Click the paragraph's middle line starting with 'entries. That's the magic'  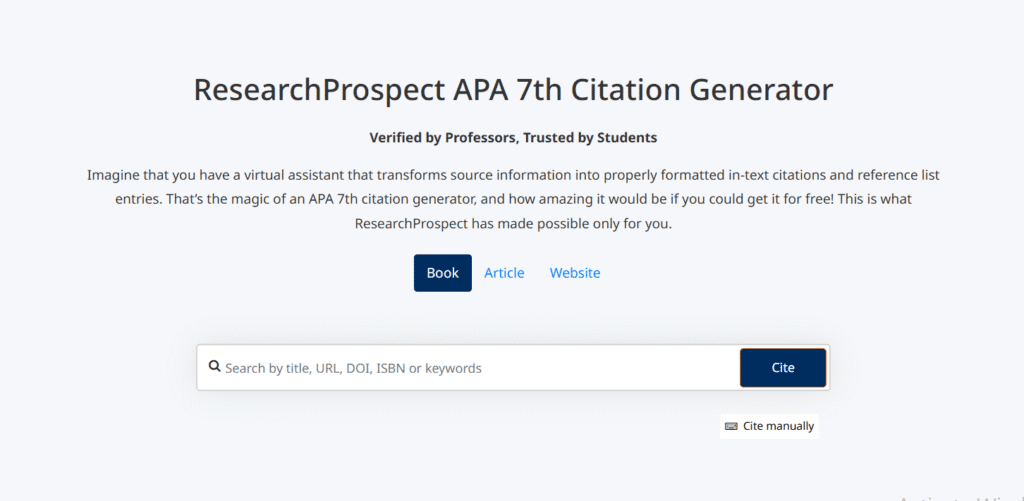pyautogui.click(x=512, y=199)
